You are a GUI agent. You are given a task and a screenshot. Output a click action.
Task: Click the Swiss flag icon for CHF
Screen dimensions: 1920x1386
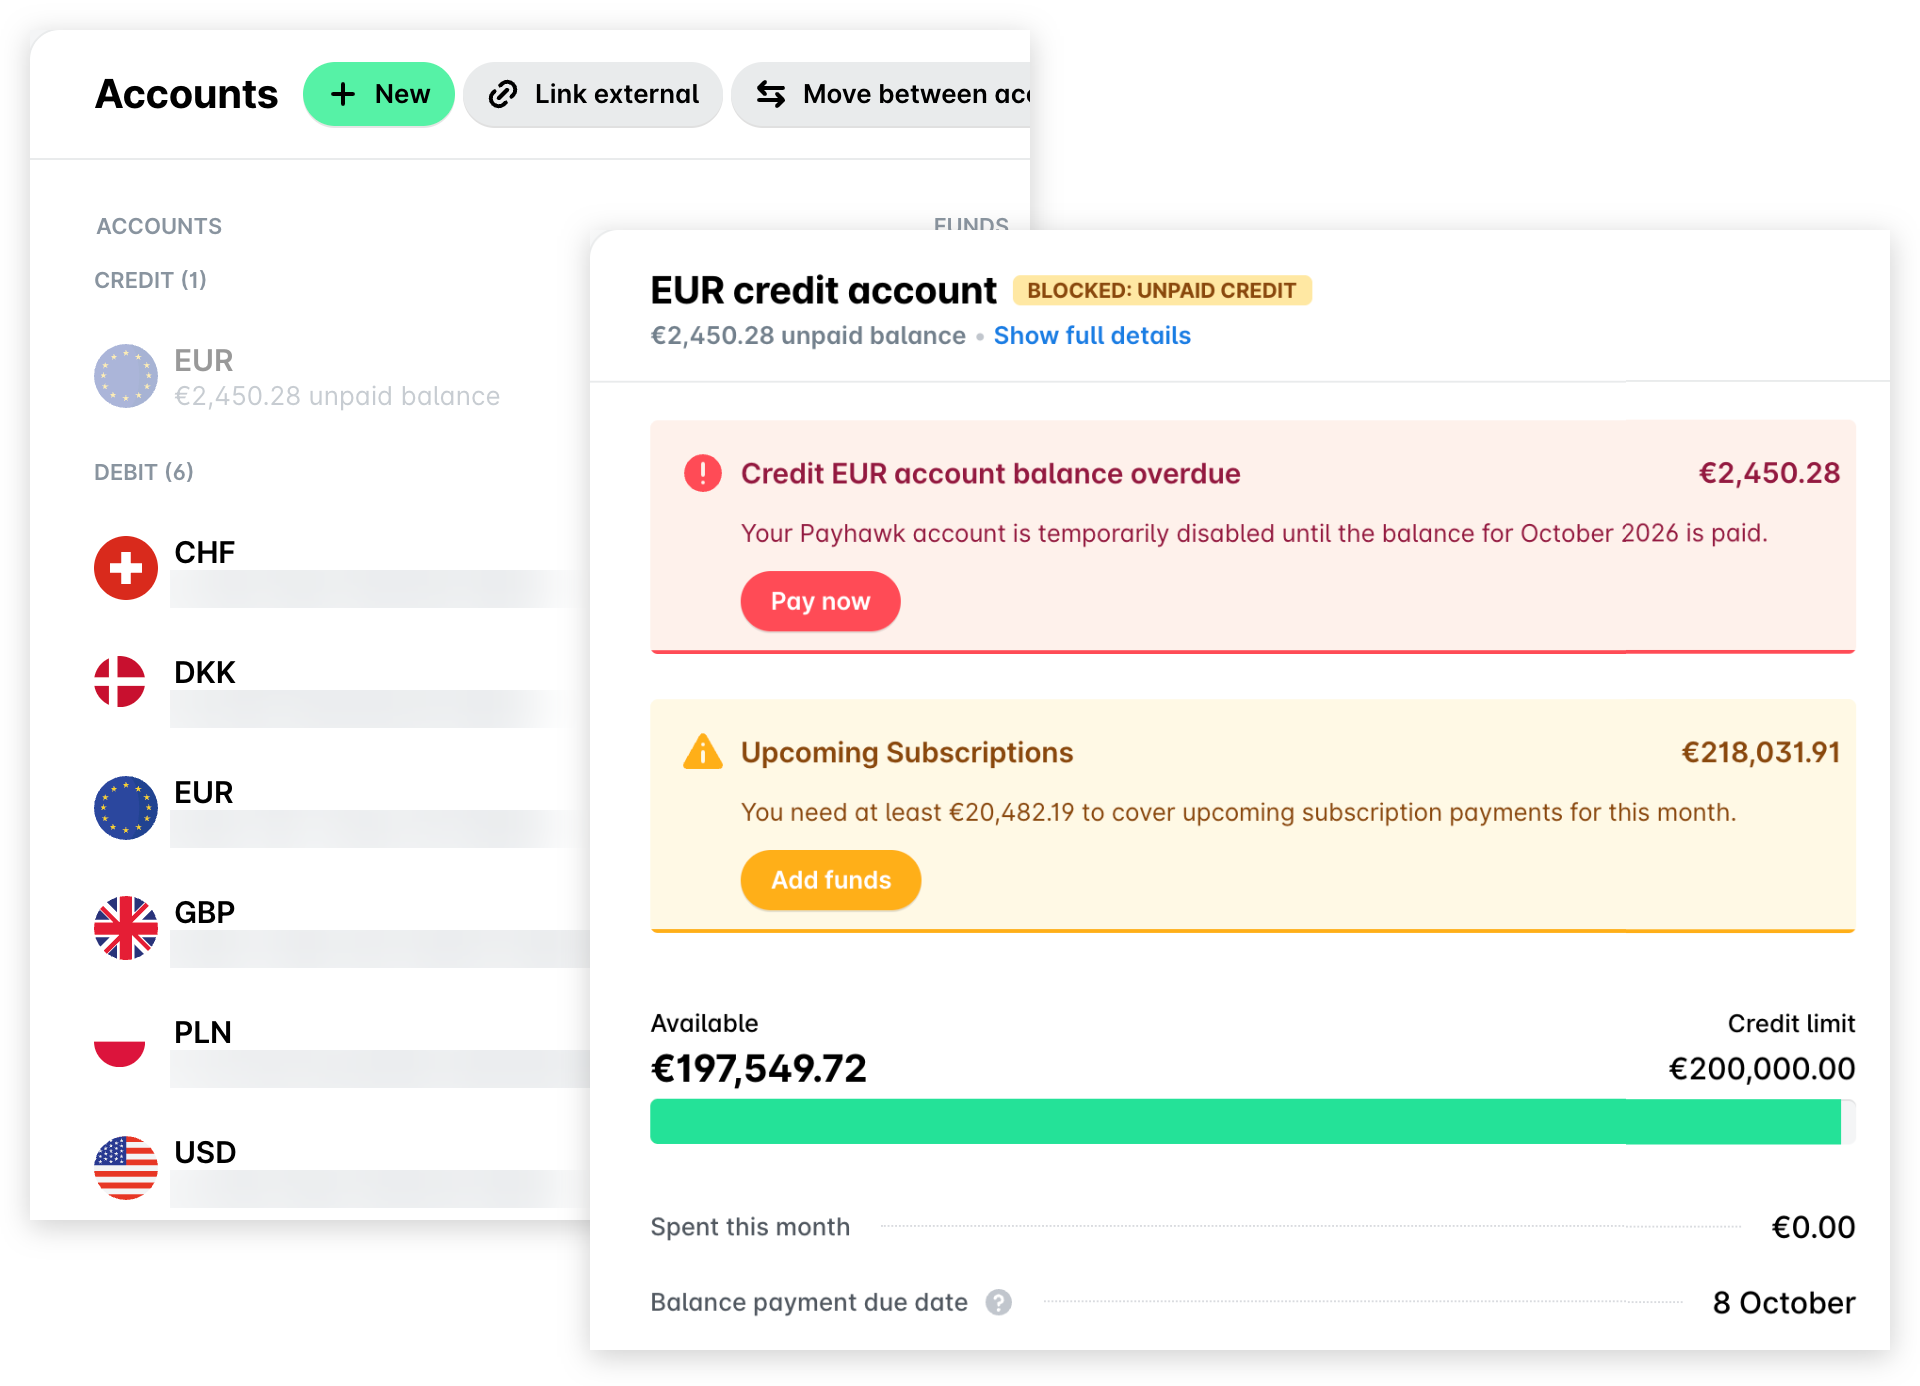pyautogui.click(x=126, y=568)
